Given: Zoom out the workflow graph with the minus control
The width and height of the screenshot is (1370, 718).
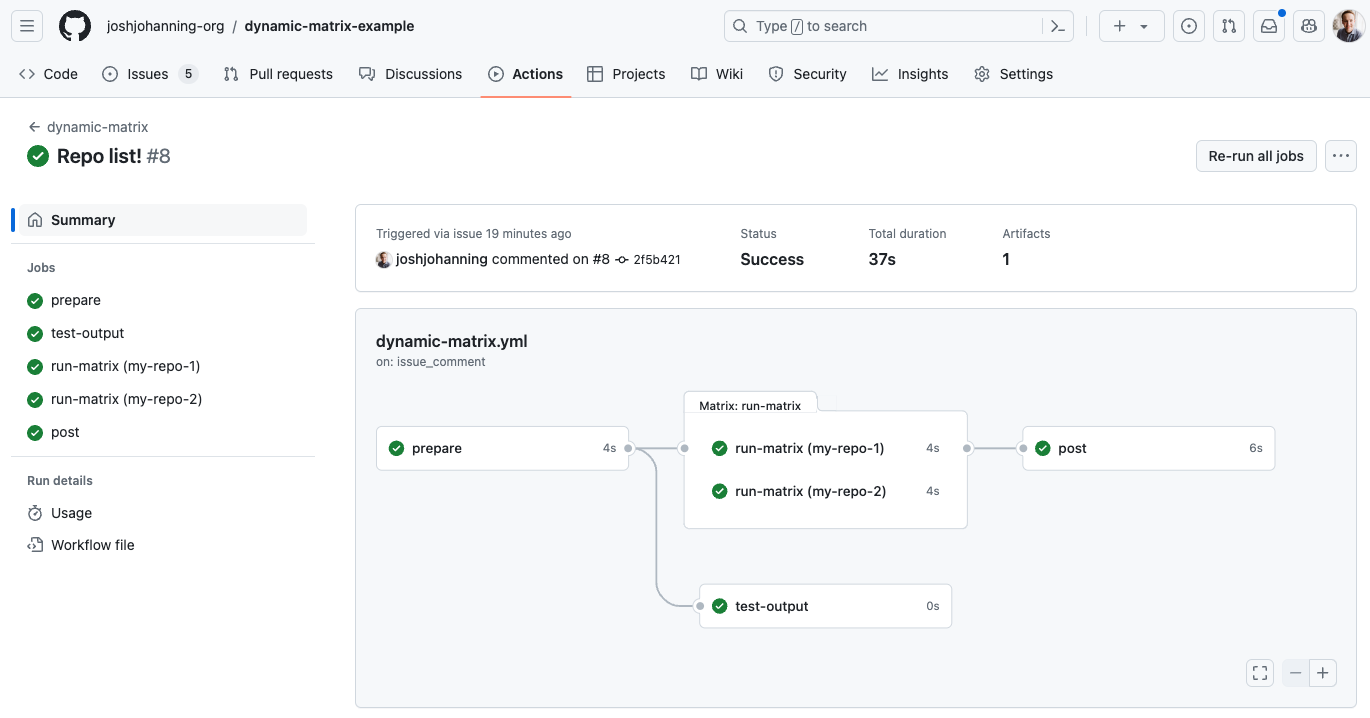Looking at the screenshot, I should tap(1295, 672).
